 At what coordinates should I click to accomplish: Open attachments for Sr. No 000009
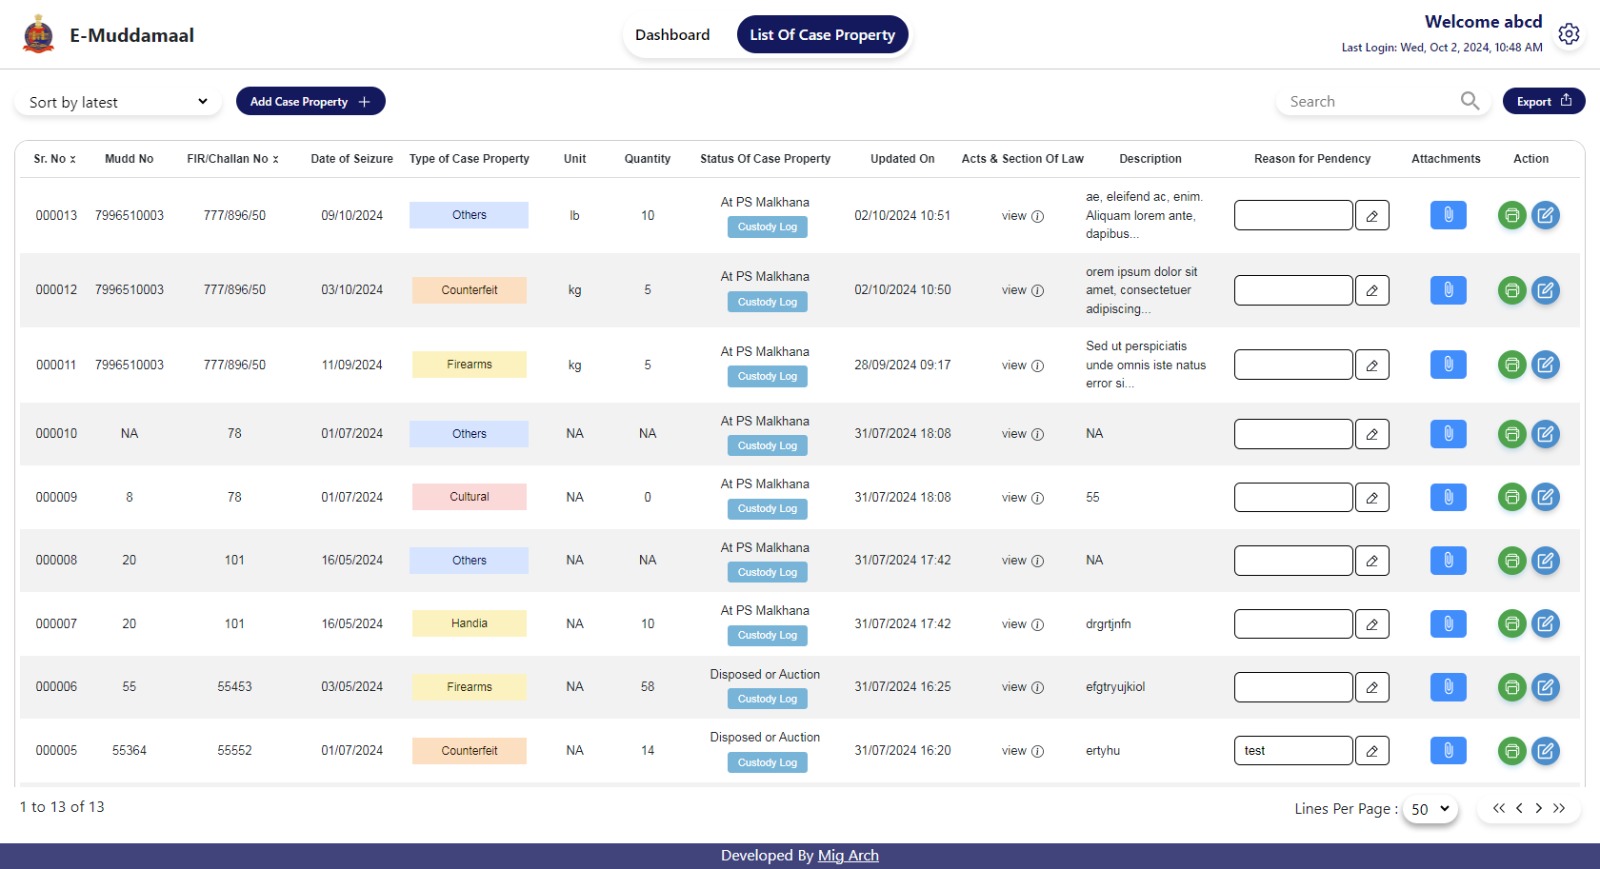click(x=1448, y=497)
